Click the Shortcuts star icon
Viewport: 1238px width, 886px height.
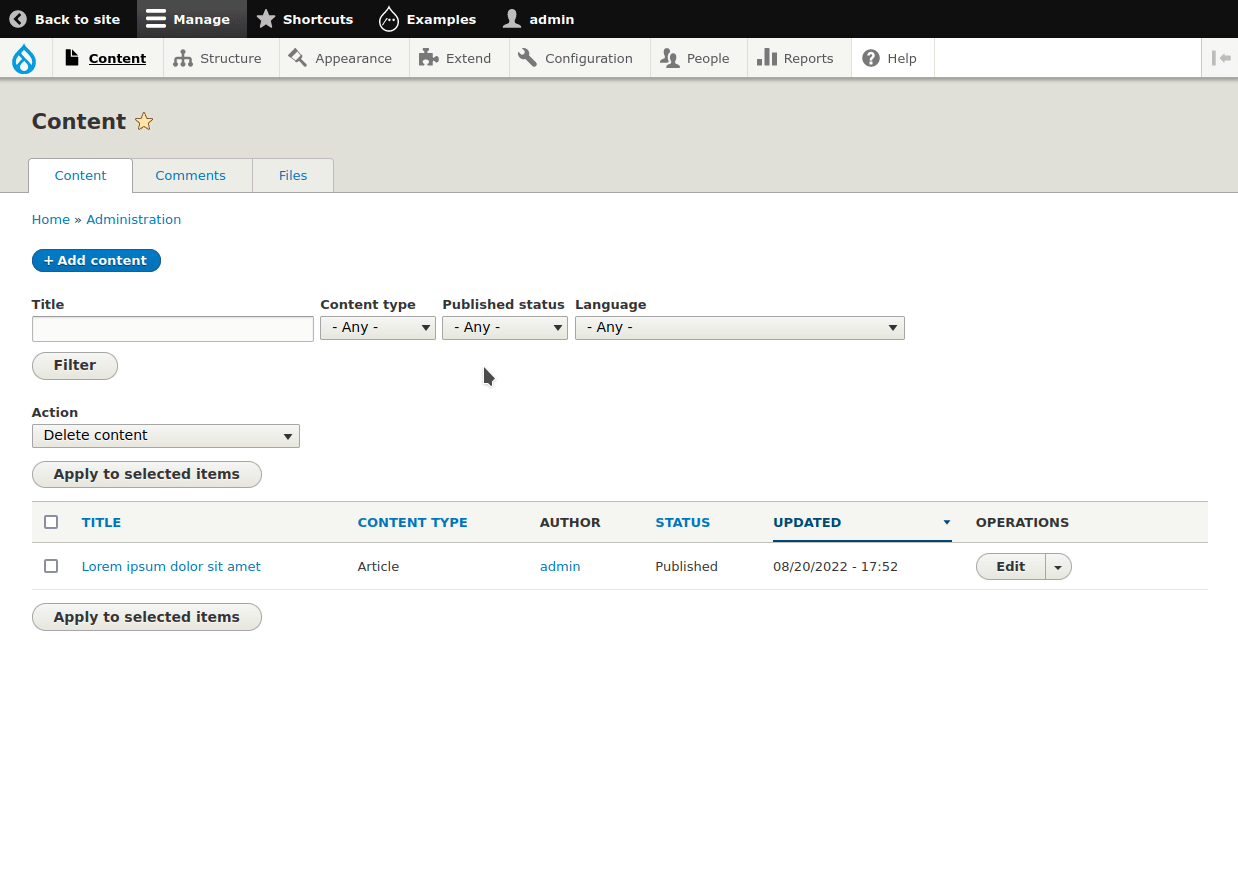pos(266,19)
